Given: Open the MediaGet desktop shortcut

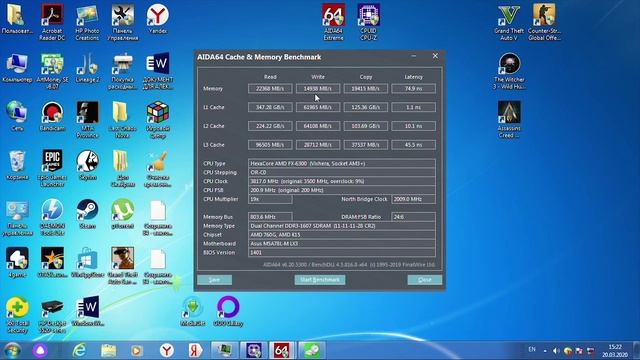Looking at the screenshot, I should (192, 311).
